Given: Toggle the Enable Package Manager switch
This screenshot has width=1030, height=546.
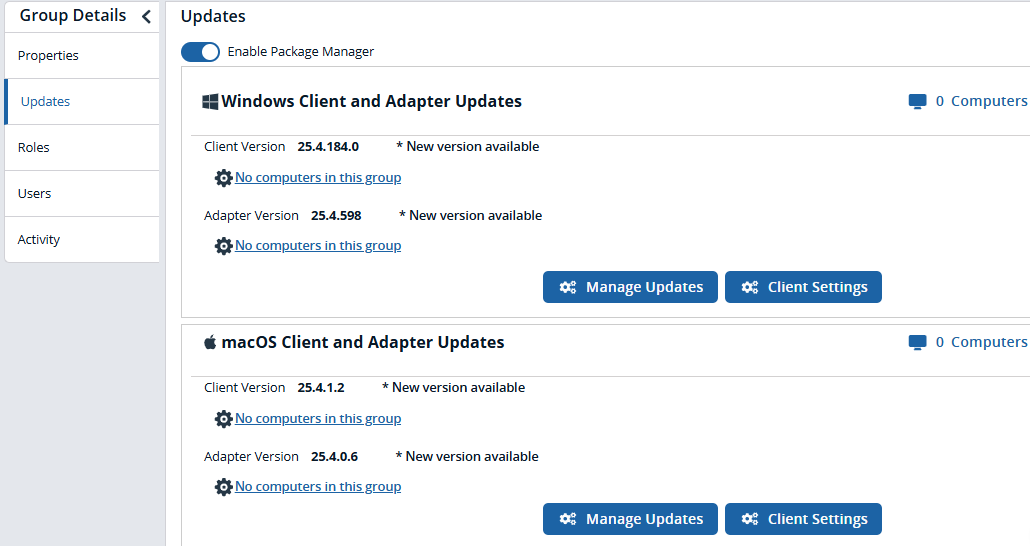Looking at the screenshot, I should click(x=200, y=52).
